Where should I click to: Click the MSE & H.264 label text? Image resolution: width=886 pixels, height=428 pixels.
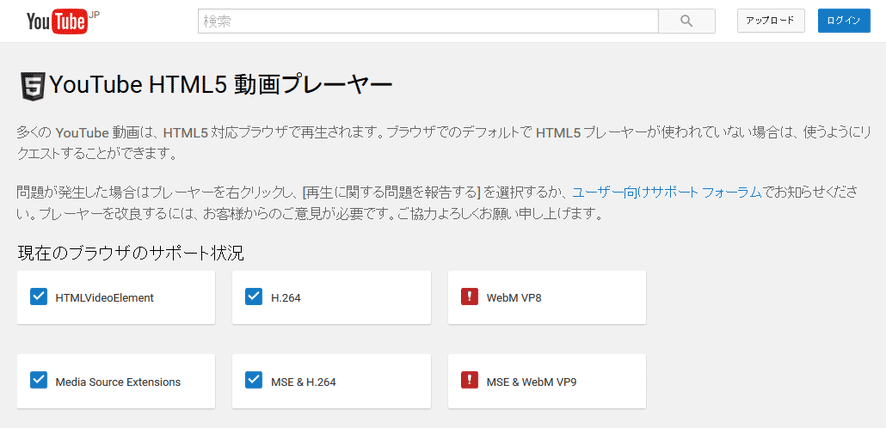click(303, 382)
